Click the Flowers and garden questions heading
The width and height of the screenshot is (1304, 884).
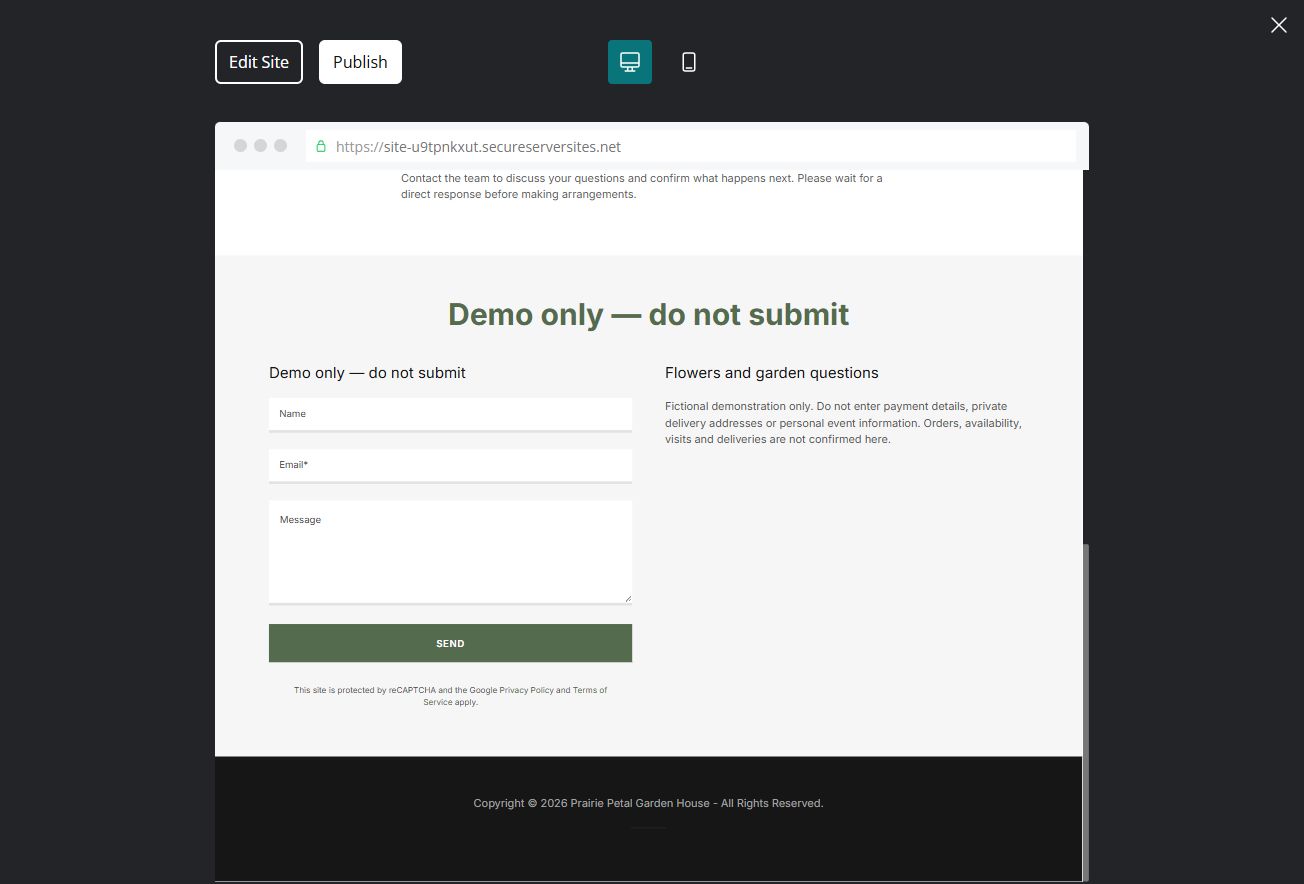pos(771,373)
